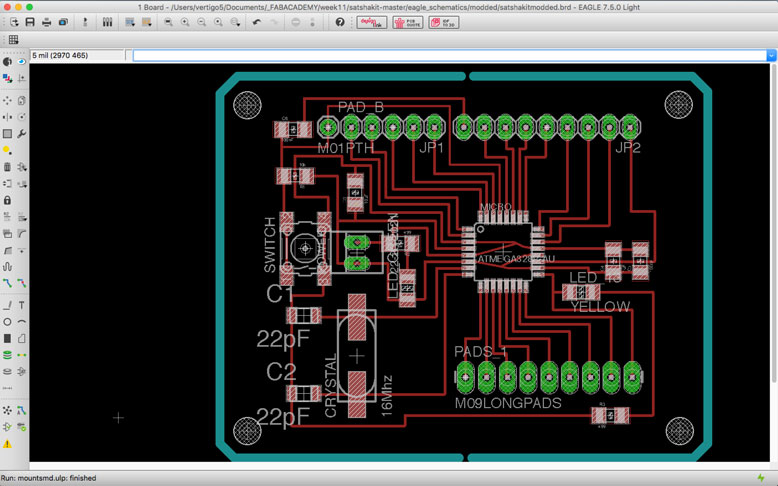Select the Name tool
The image size is (778, 486).
click(x=7, y=217)
